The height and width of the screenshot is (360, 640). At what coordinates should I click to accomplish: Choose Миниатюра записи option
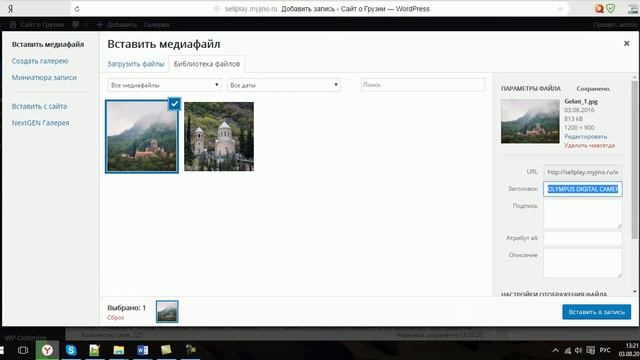pos(44,77)
